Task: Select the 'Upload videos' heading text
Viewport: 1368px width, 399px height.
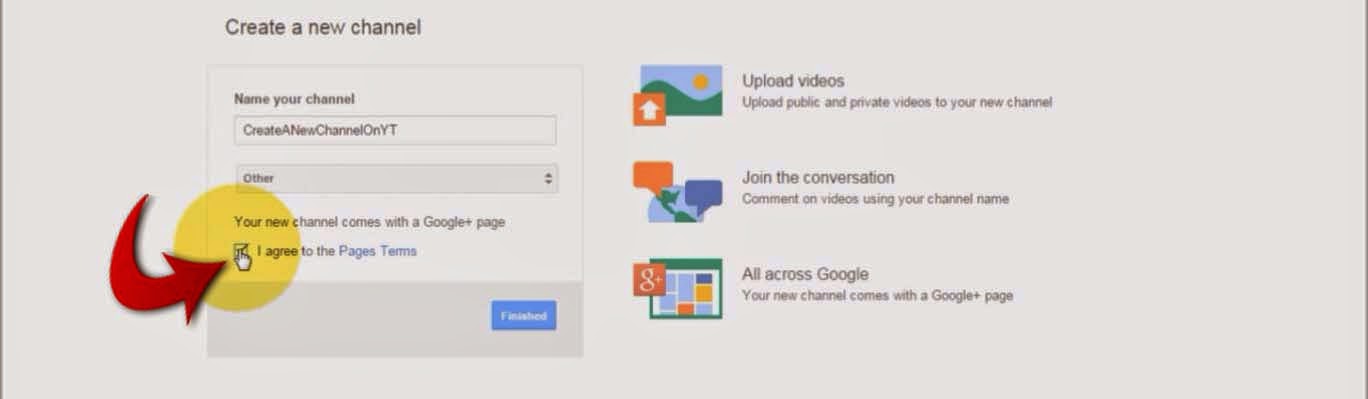Action: tap(793, 81)
